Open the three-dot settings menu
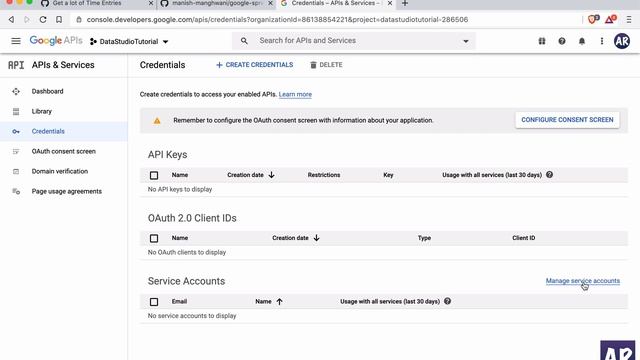640x360 pixels. [602, 41]
